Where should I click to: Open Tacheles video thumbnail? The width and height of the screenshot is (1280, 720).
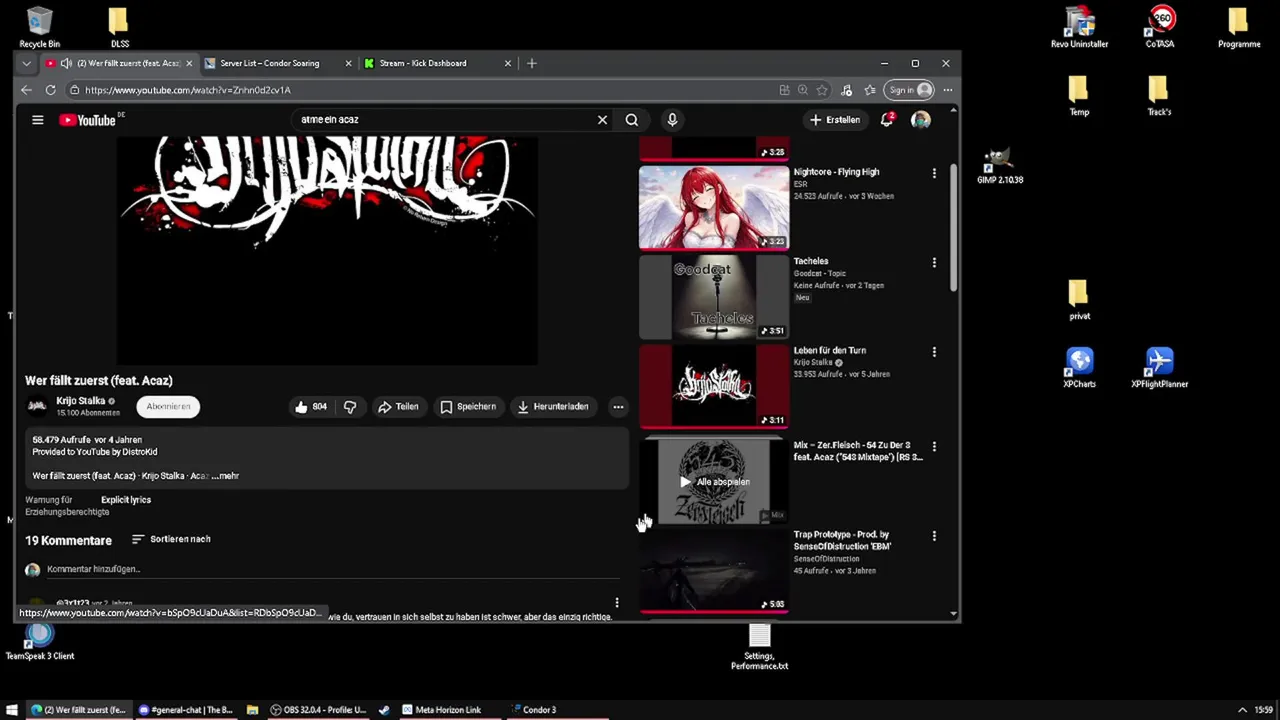coord(714,298)
